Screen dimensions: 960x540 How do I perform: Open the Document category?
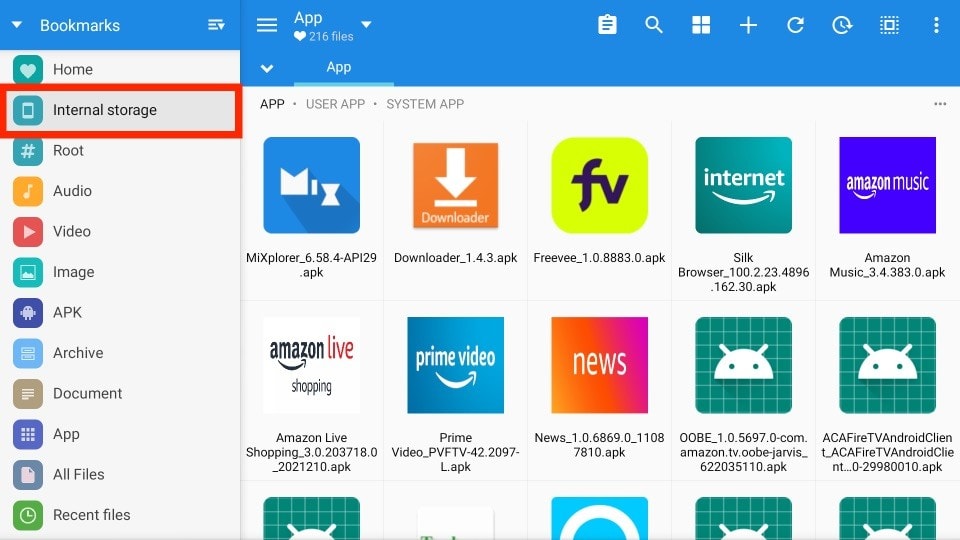click(x=120, y=393)
